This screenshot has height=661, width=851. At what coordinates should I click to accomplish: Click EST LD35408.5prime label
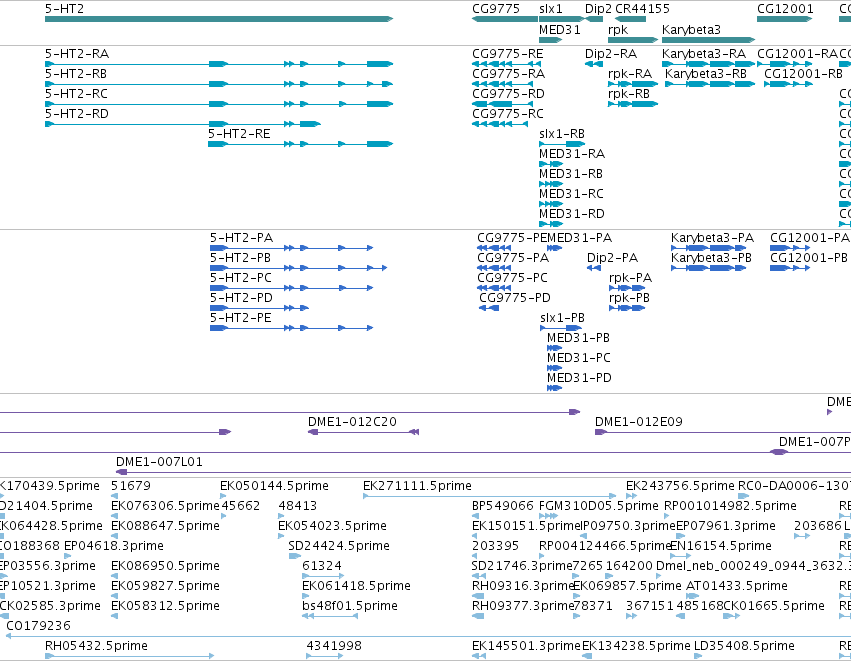744,646
